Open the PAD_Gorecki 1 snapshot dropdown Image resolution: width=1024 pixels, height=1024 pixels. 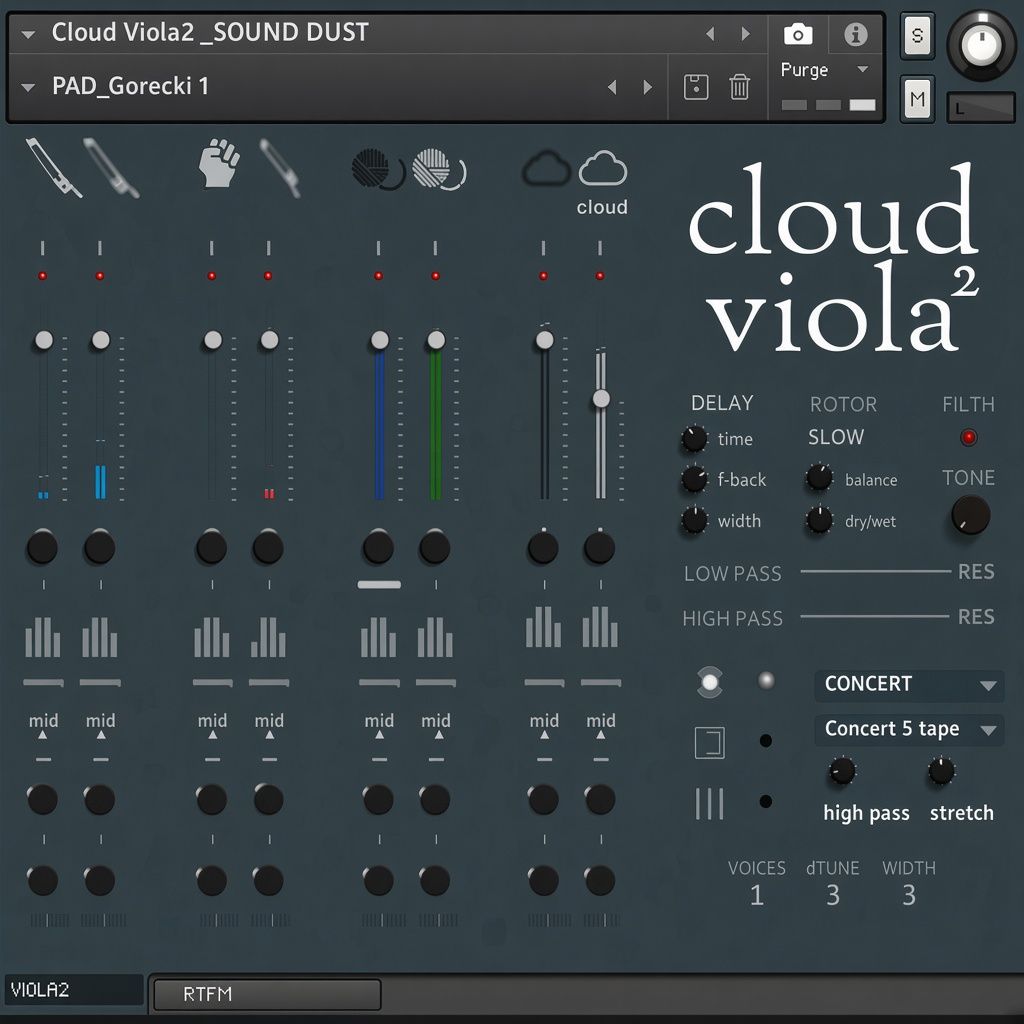[28, 88]
